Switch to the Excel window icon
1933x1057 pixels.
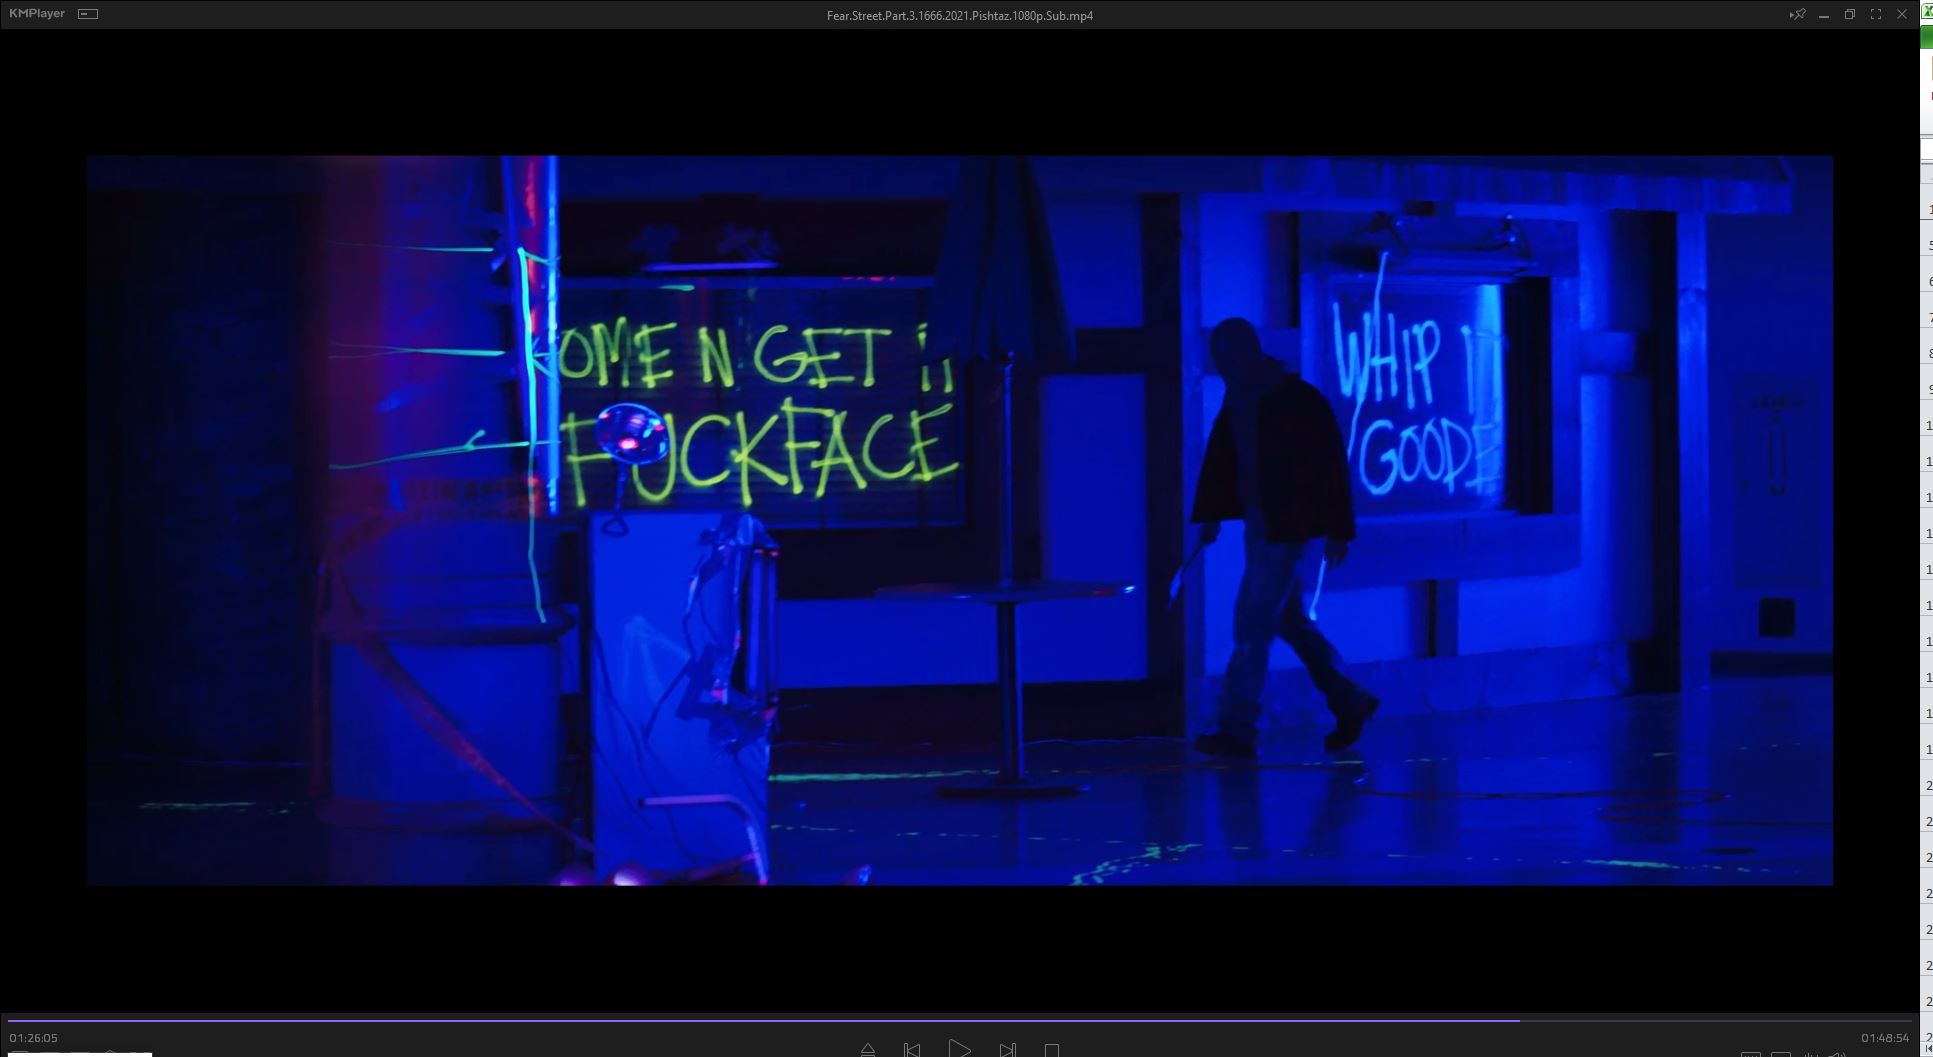[x=1927, y=12]
